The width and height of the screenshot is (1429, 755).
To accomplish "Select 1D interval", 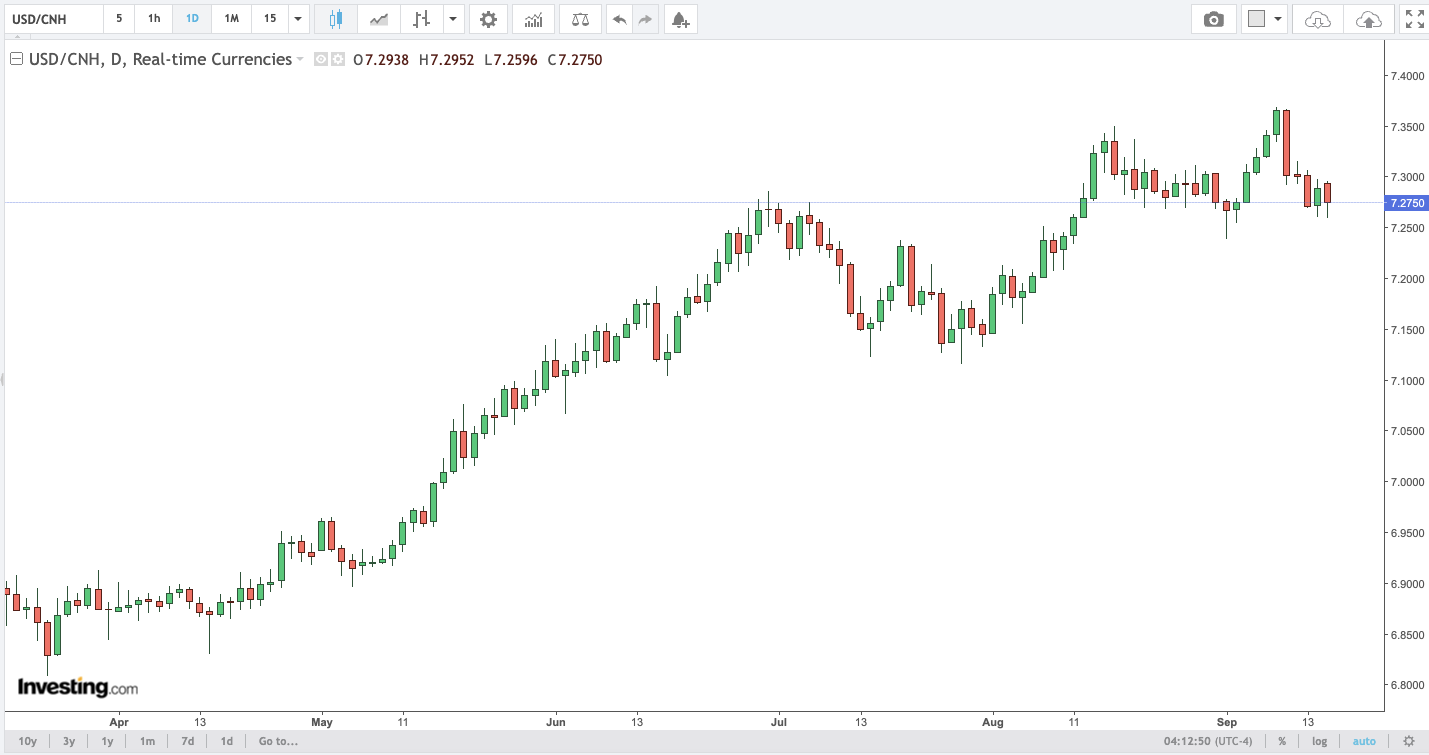I will (x=192, y=19).
